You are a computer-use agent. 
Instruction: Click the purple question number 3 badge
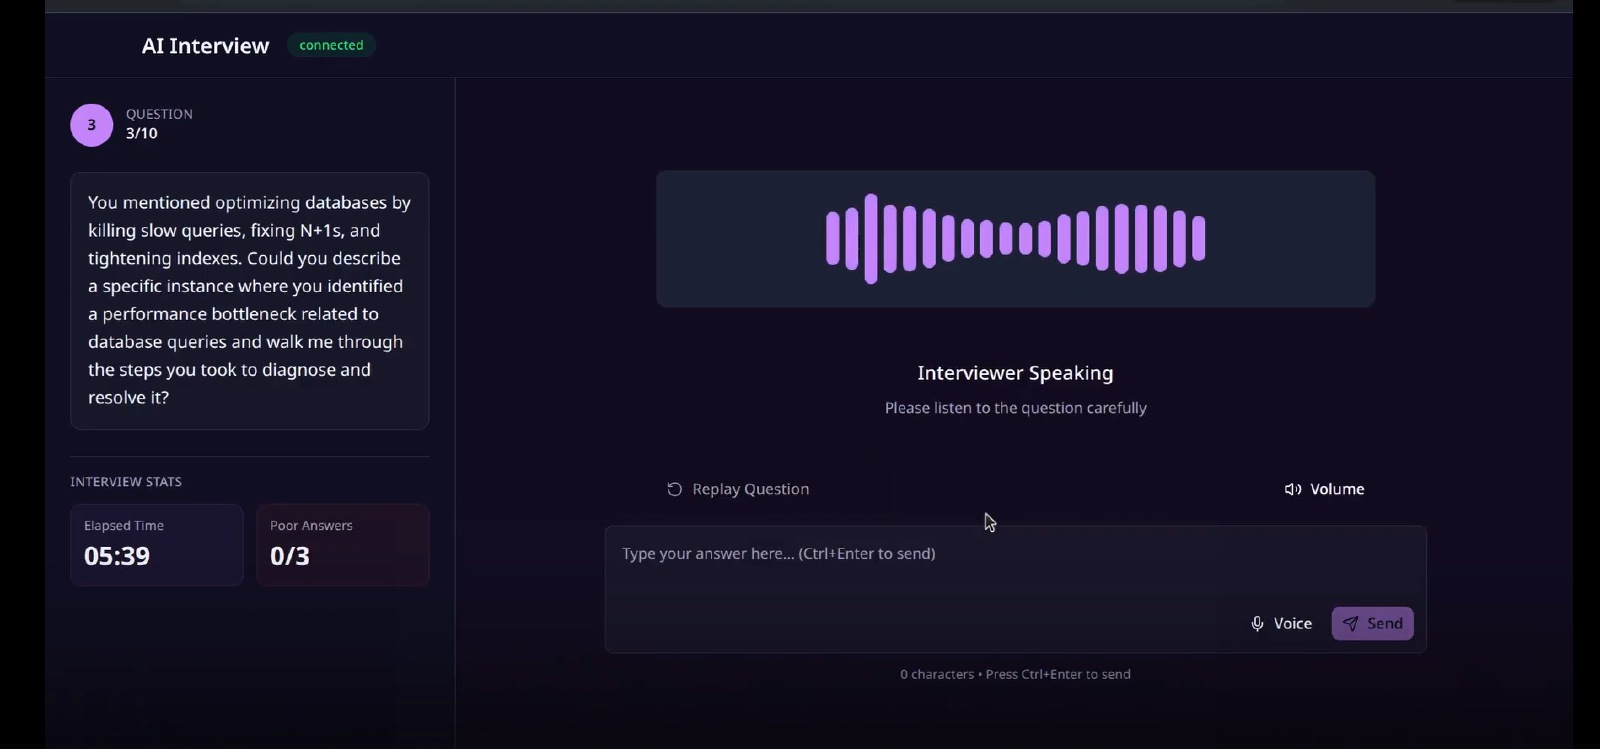(x=91, y=125)
